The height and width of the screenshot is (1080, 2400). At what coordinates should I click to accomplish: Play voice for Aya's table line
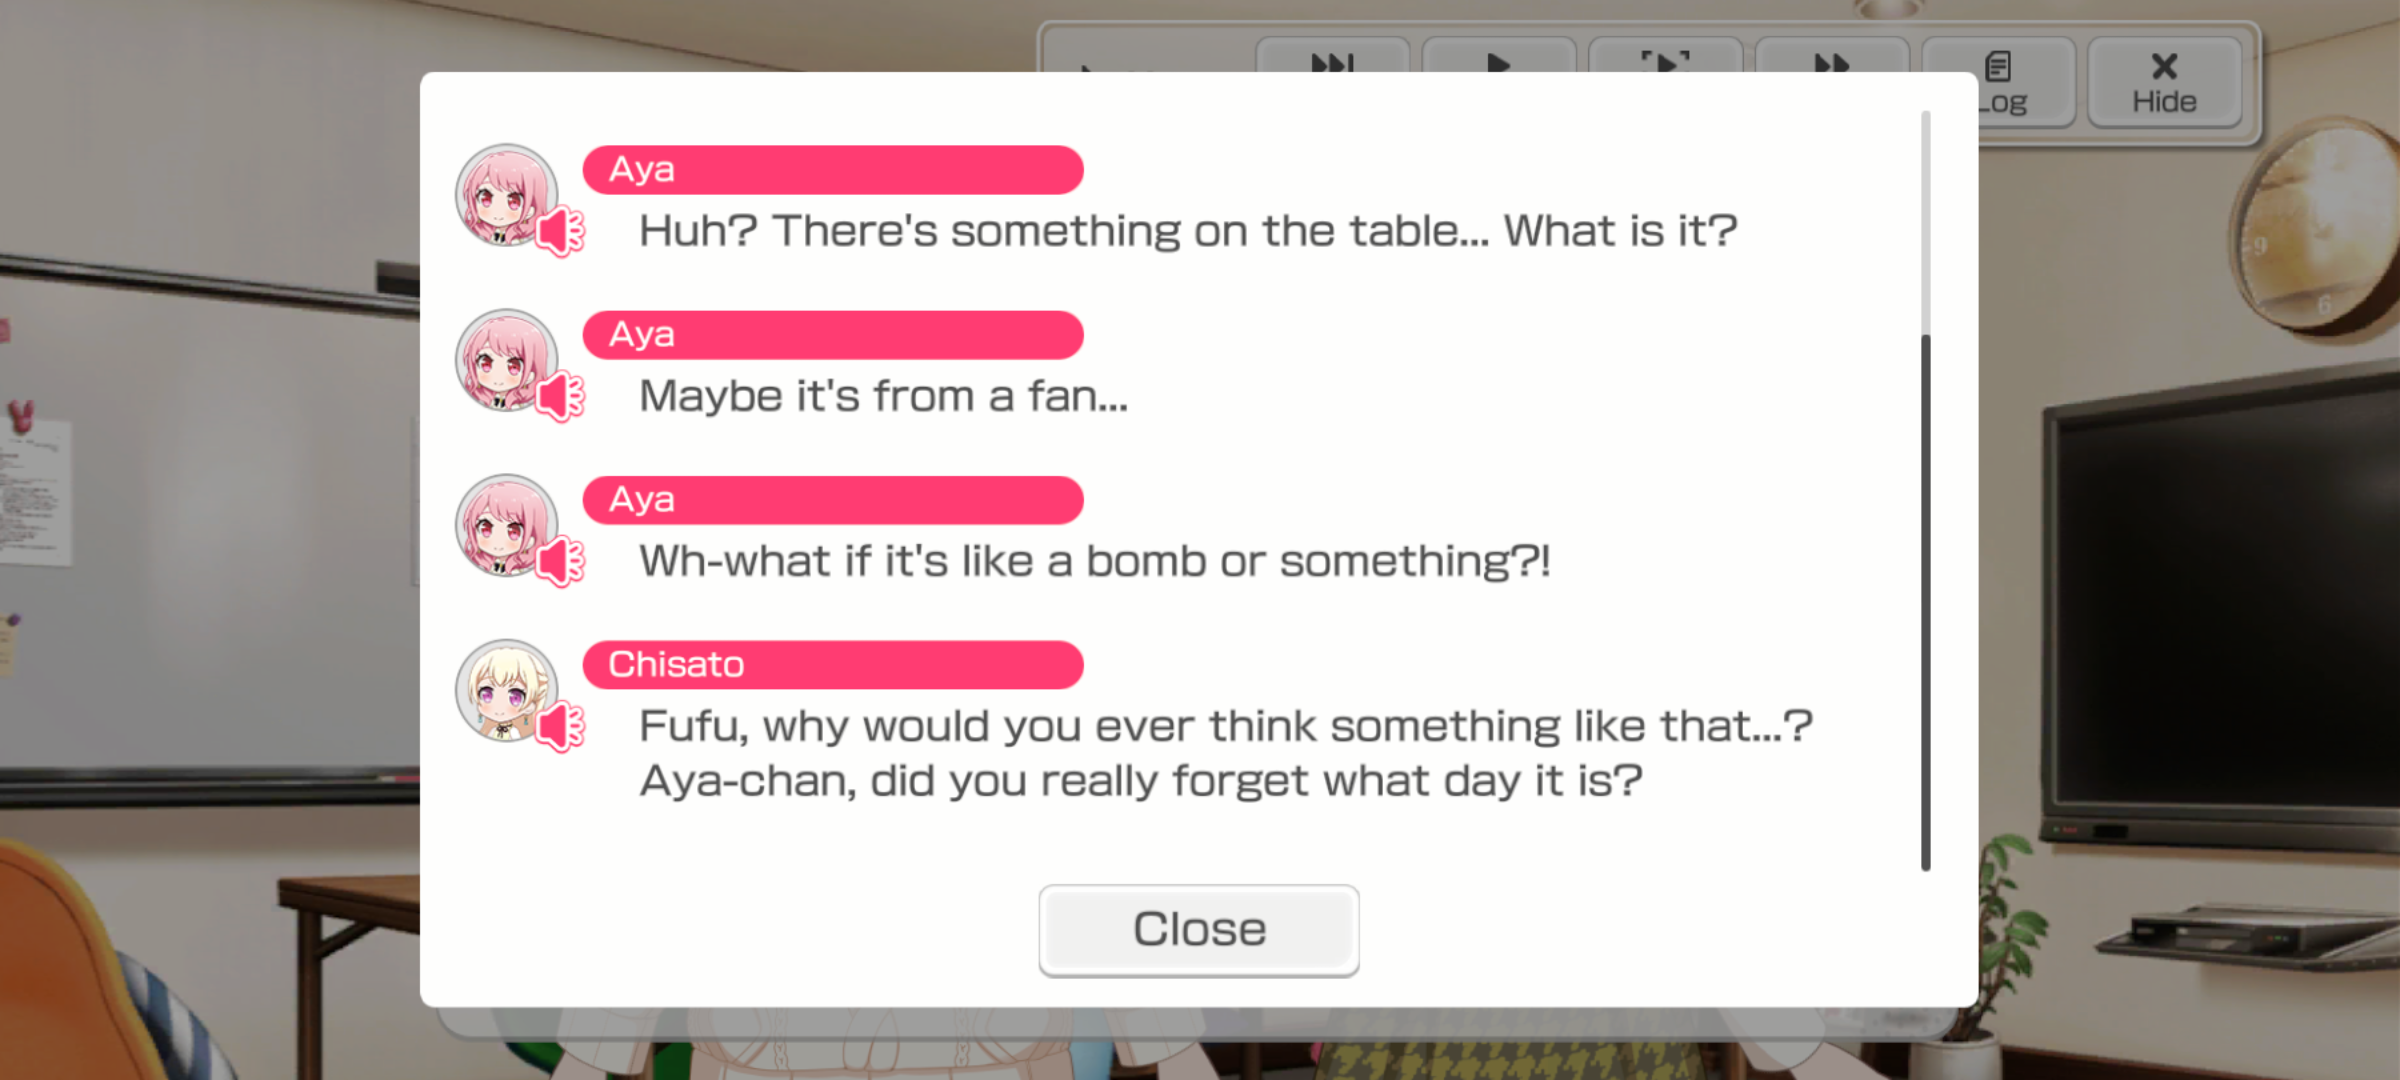click(x=560, y=232)
